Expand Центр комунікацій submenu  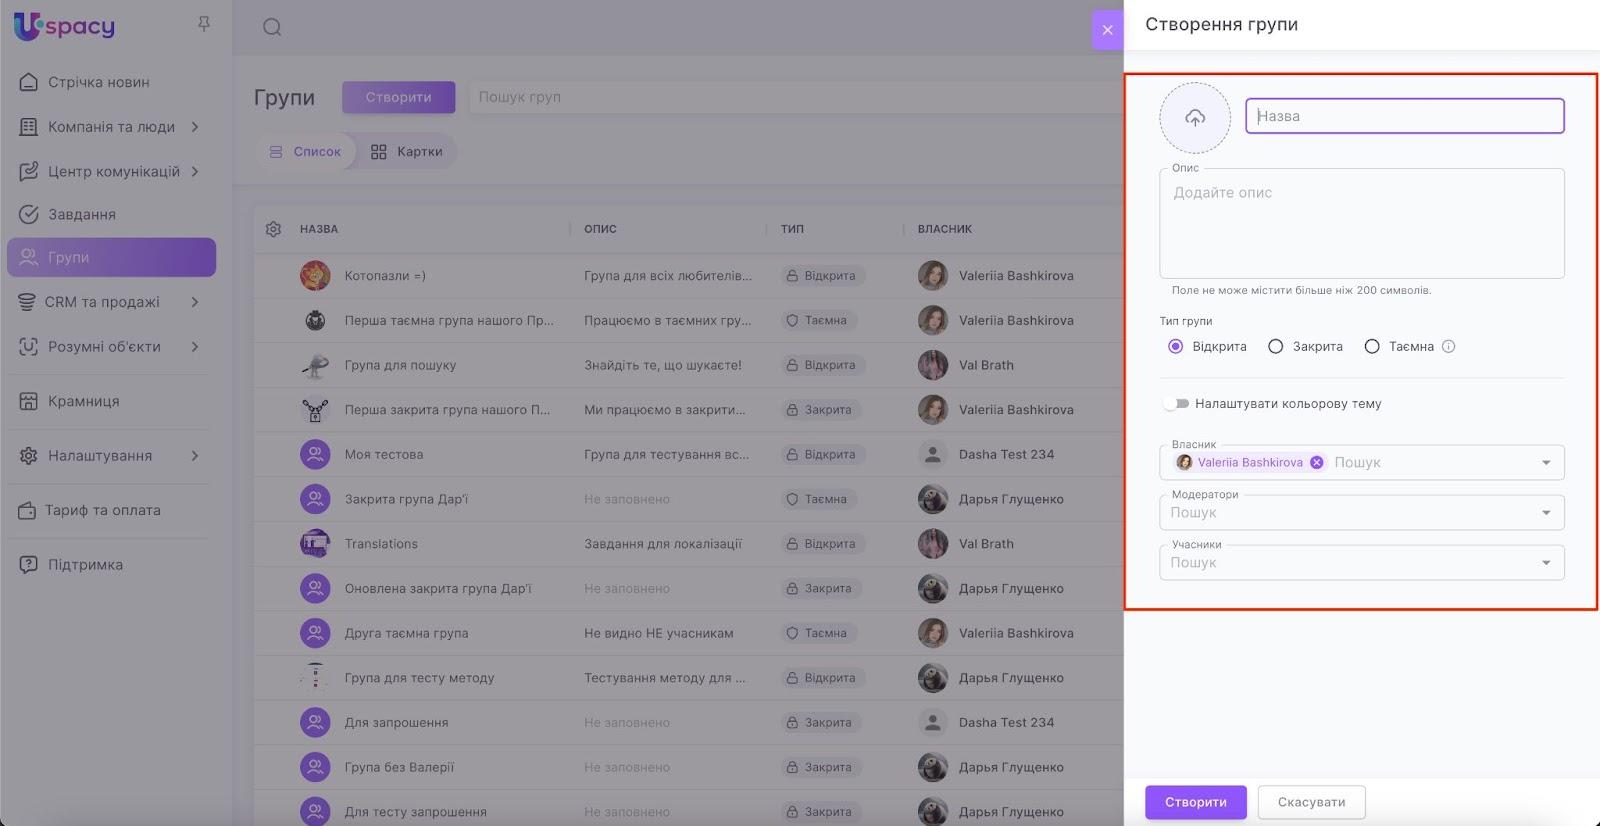click(x=195, y=171)
